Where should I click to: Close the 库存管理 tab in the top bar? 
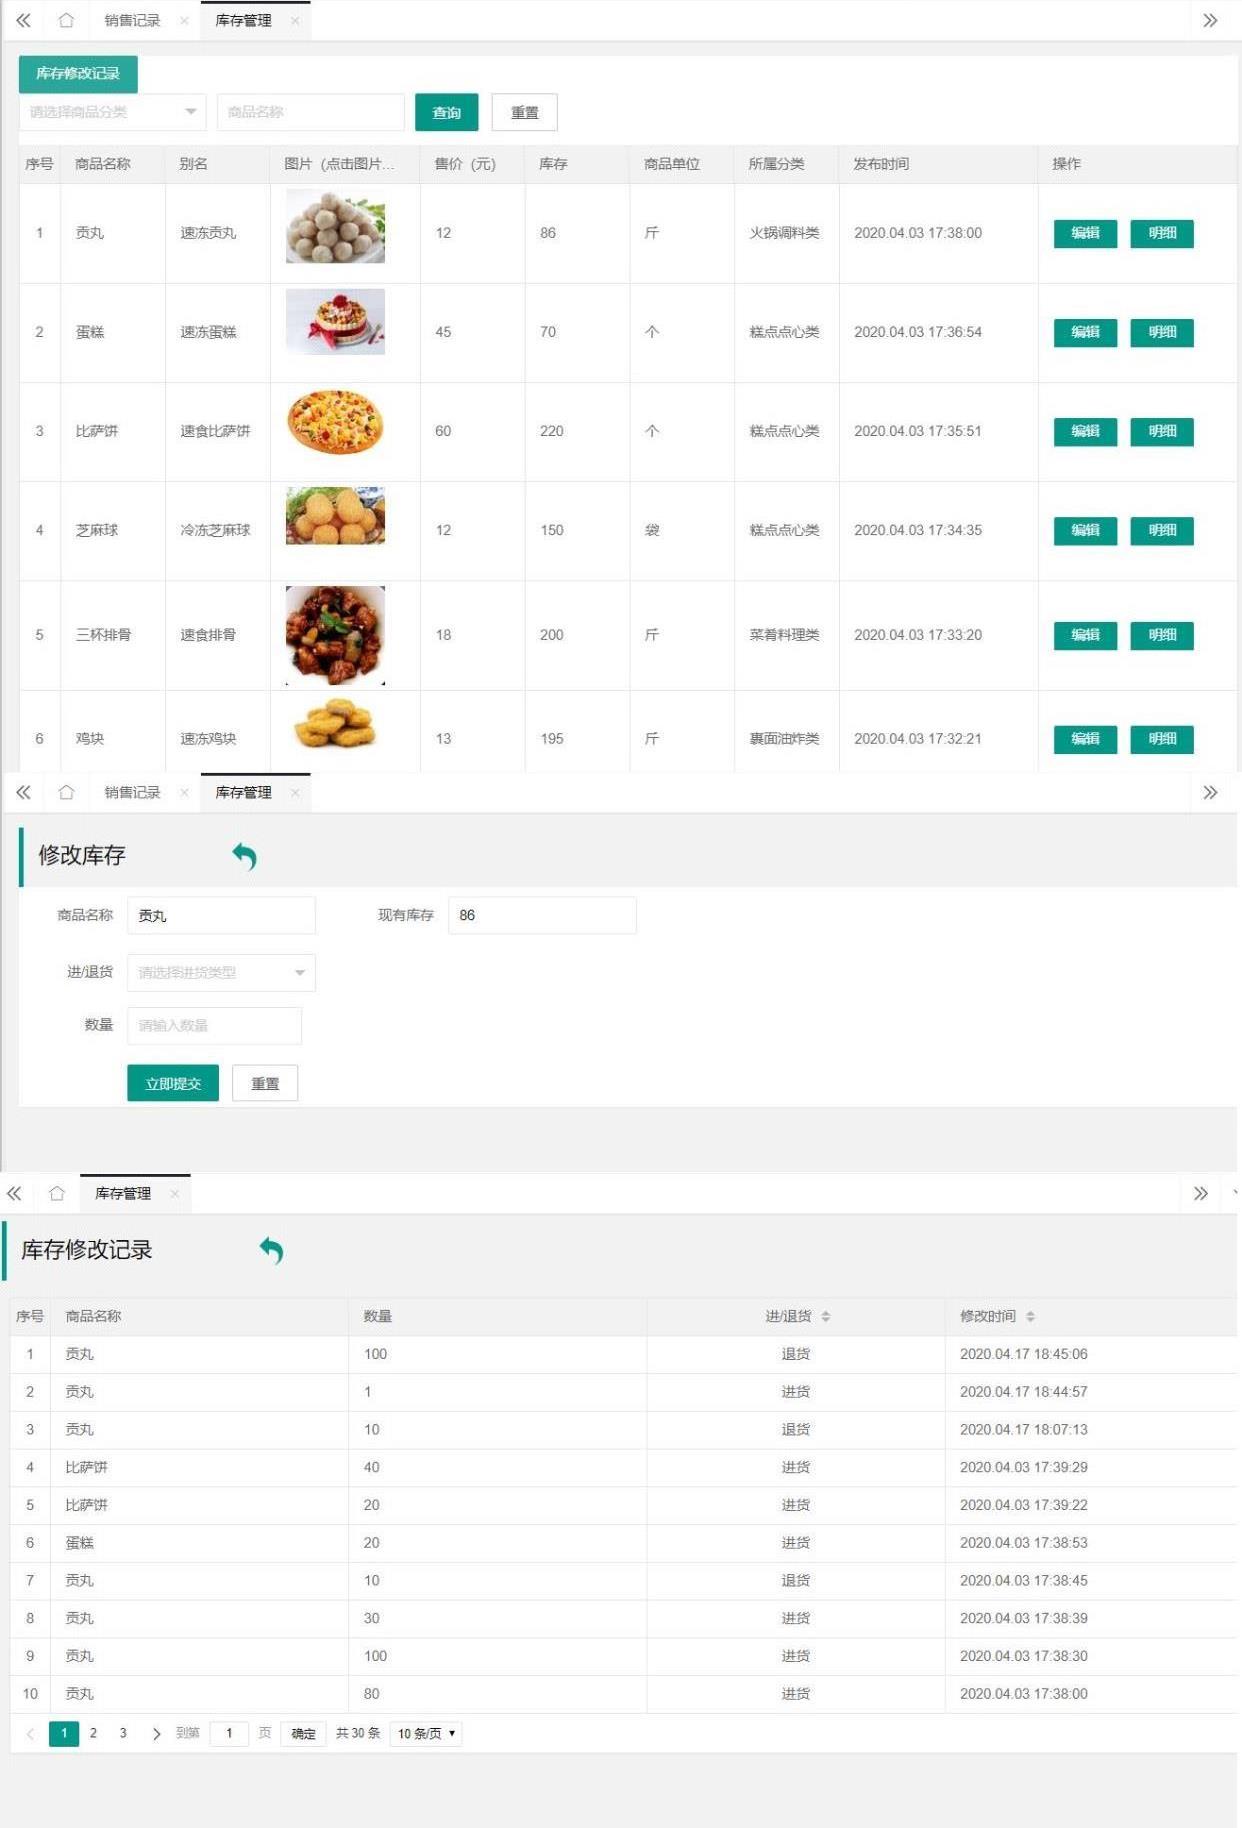click(x=295, y=20)
